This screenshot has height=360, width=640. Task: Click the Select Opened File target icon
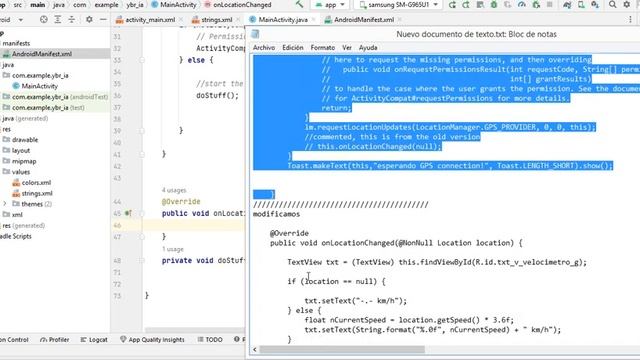[44, 20]
